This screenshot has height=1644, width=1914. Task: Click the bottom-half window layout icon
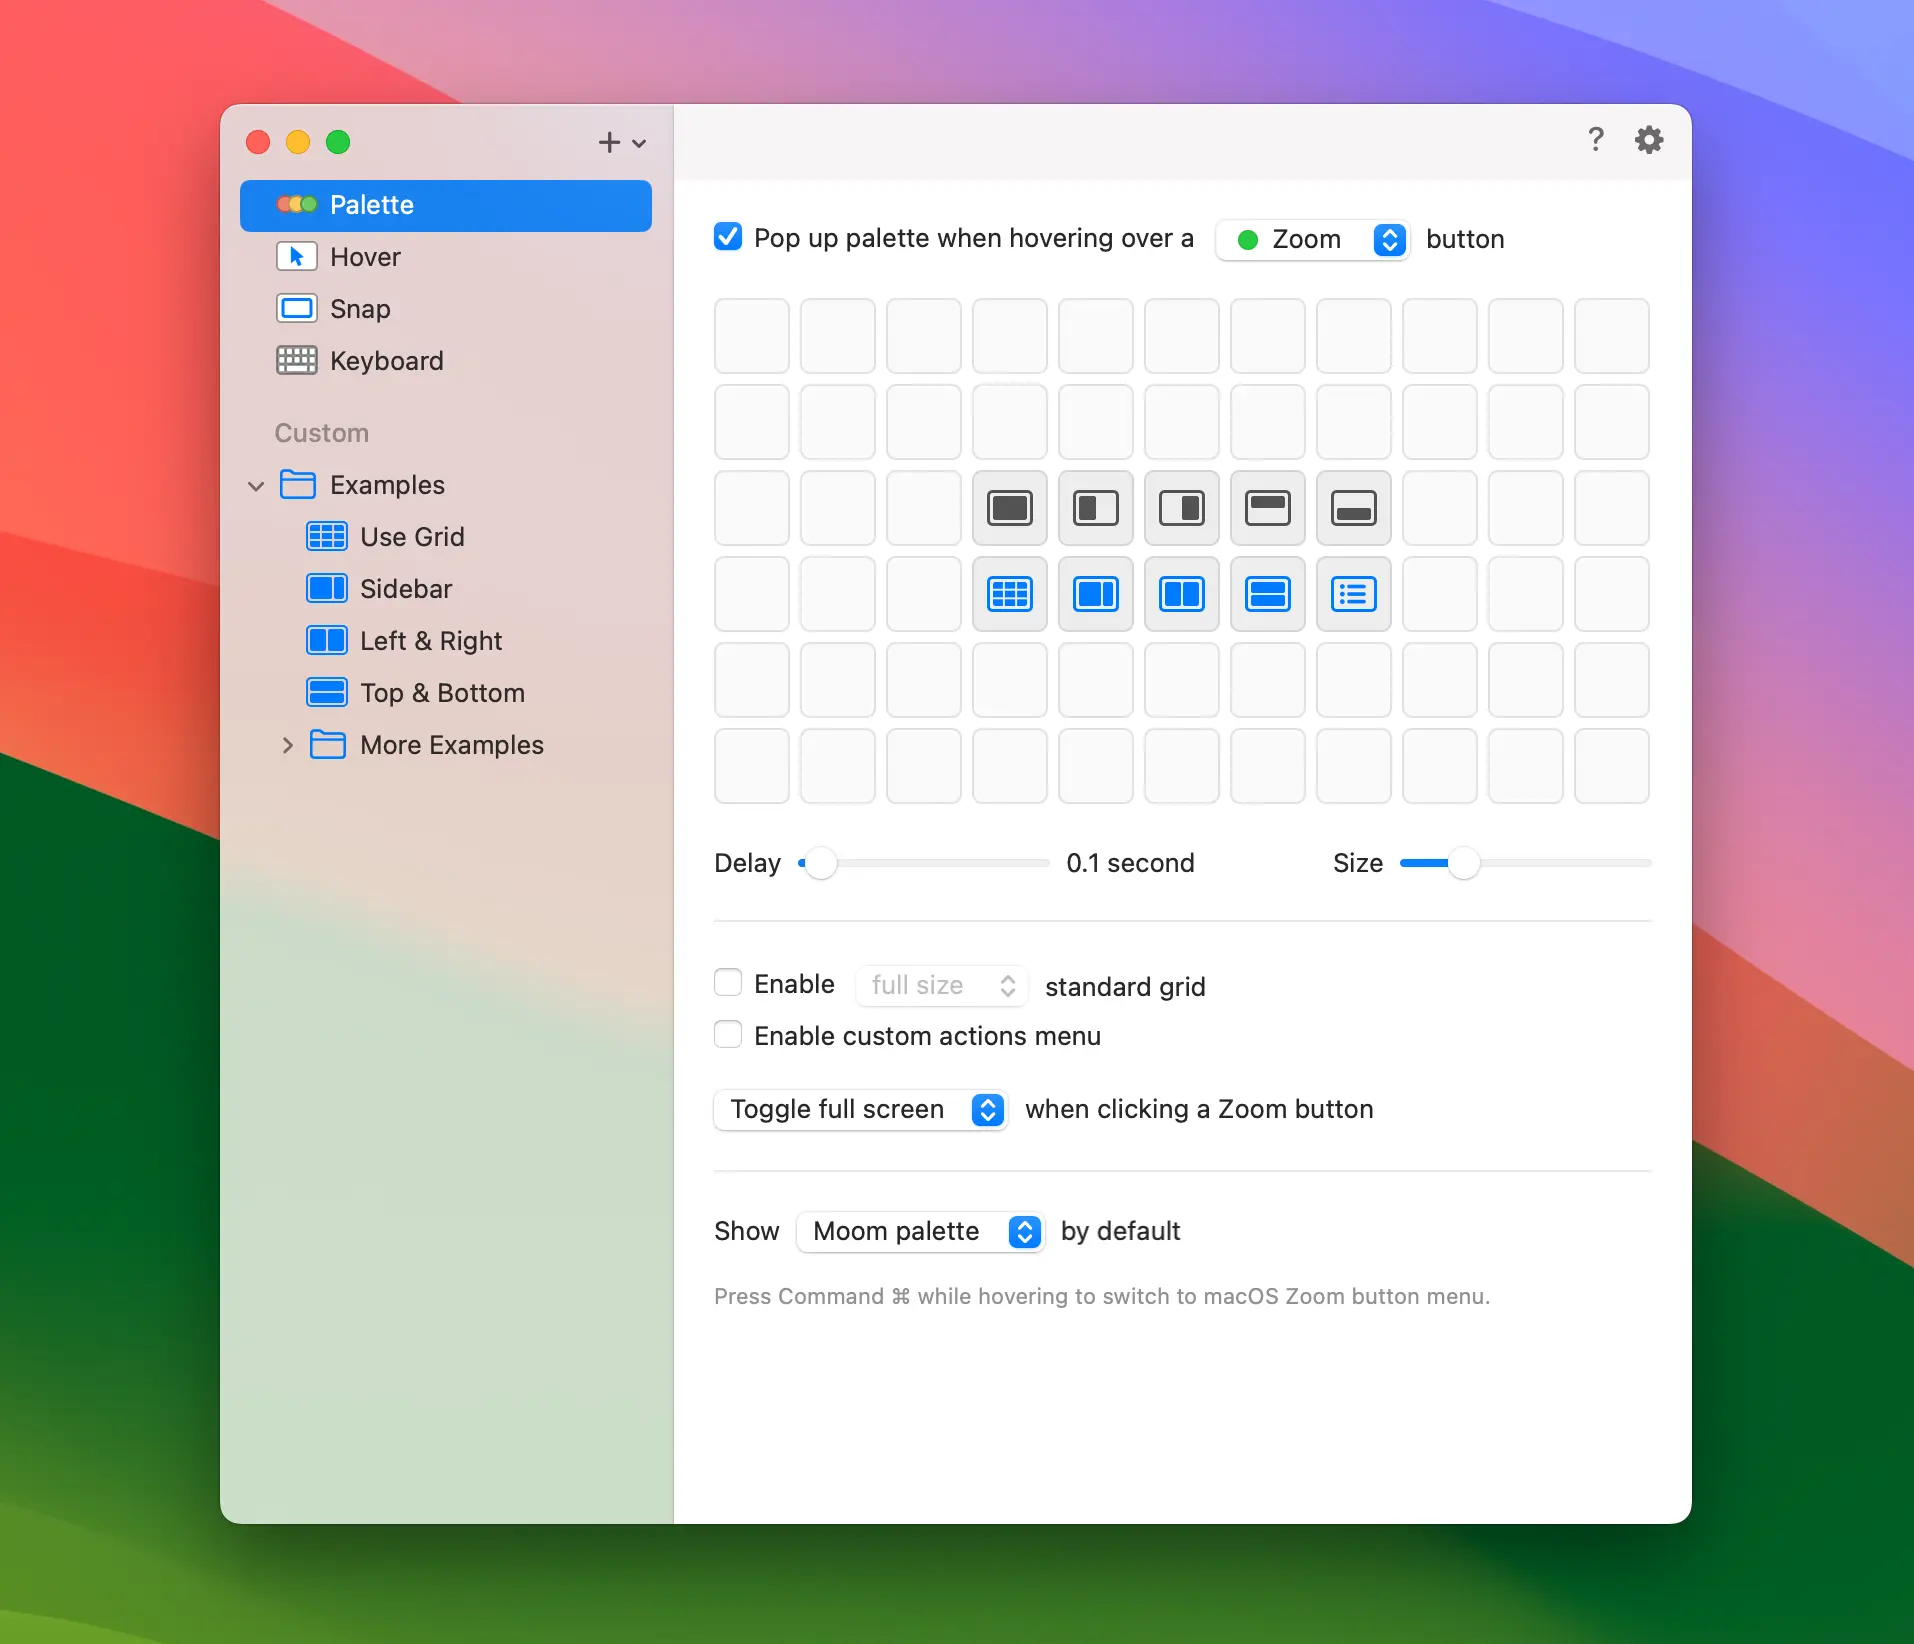click(x=1353, y=508)
